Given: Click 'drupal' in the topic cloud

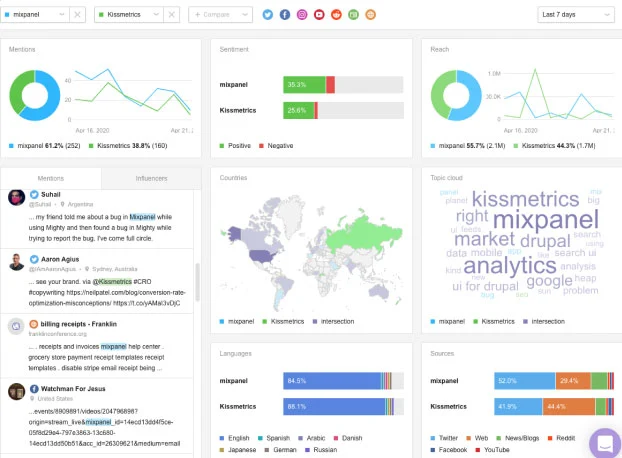Looking at the screenshot, I should (545, 241).
